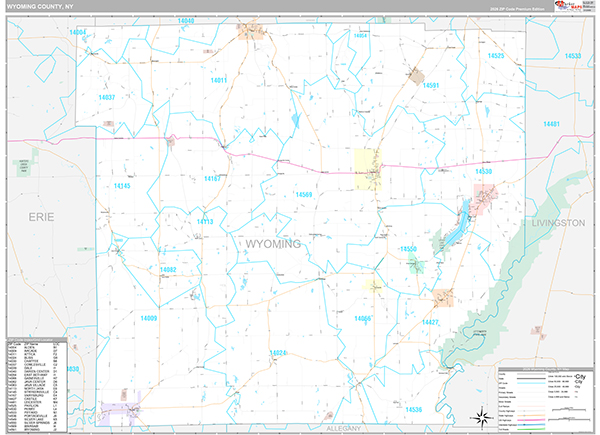The image size is (600, 435).
Task: Click ZIP code label 14569
Action: 304,195
